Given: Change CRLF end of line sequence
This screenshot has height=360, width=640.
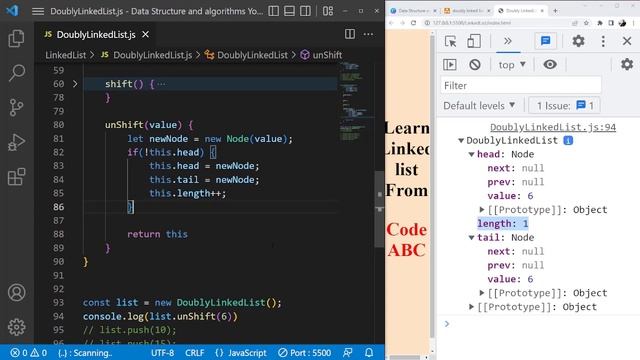Looking at the screenshot, I should click(x=195, y=353).
